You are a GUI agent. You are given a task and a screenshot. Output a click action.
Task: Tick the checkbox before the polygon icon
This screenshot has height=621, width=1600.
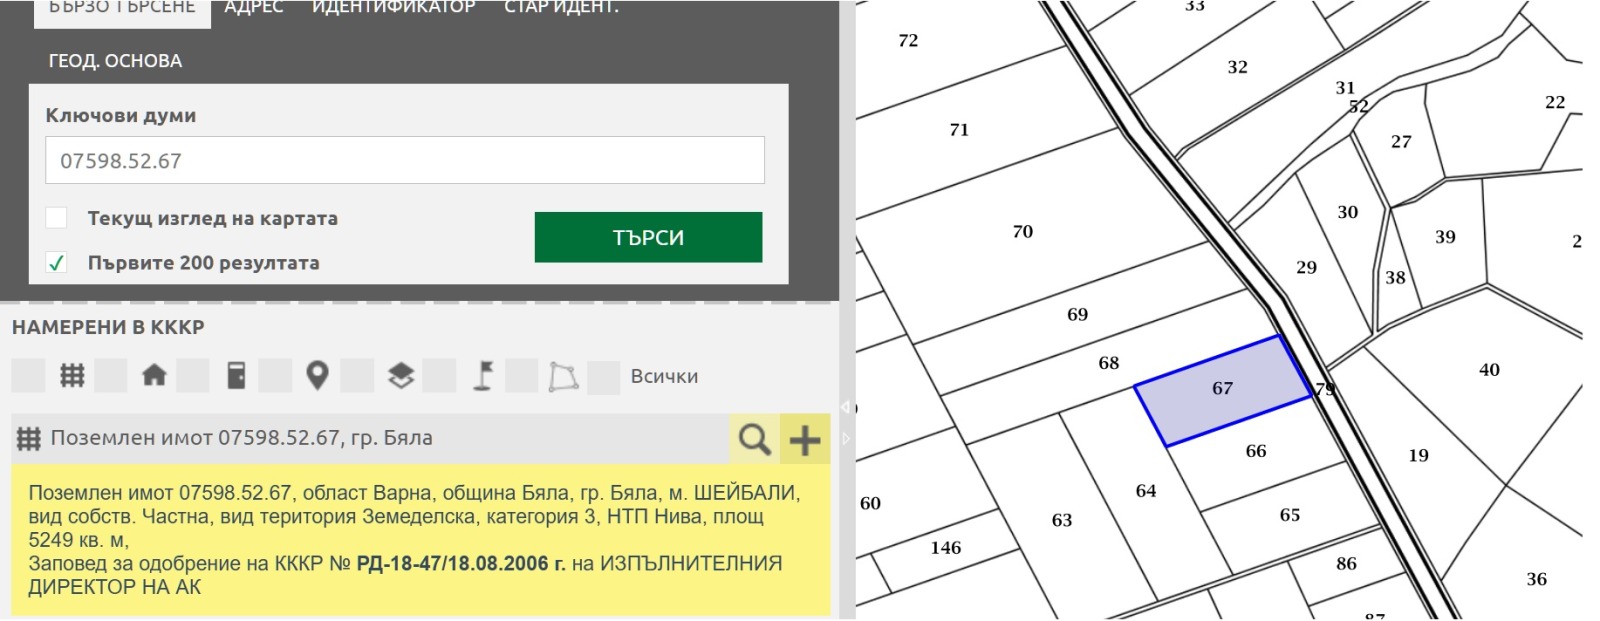522,376
